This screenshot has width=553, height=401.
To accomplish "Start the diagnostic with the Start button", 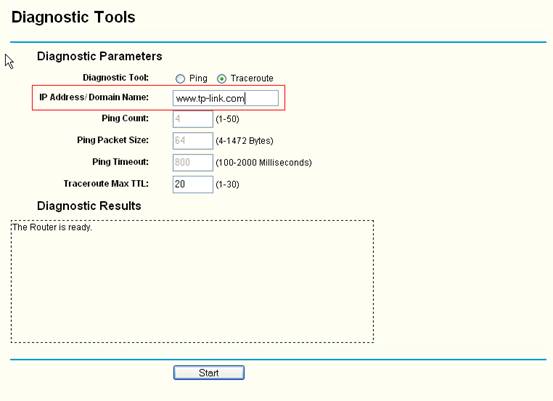I will point(209,373).
